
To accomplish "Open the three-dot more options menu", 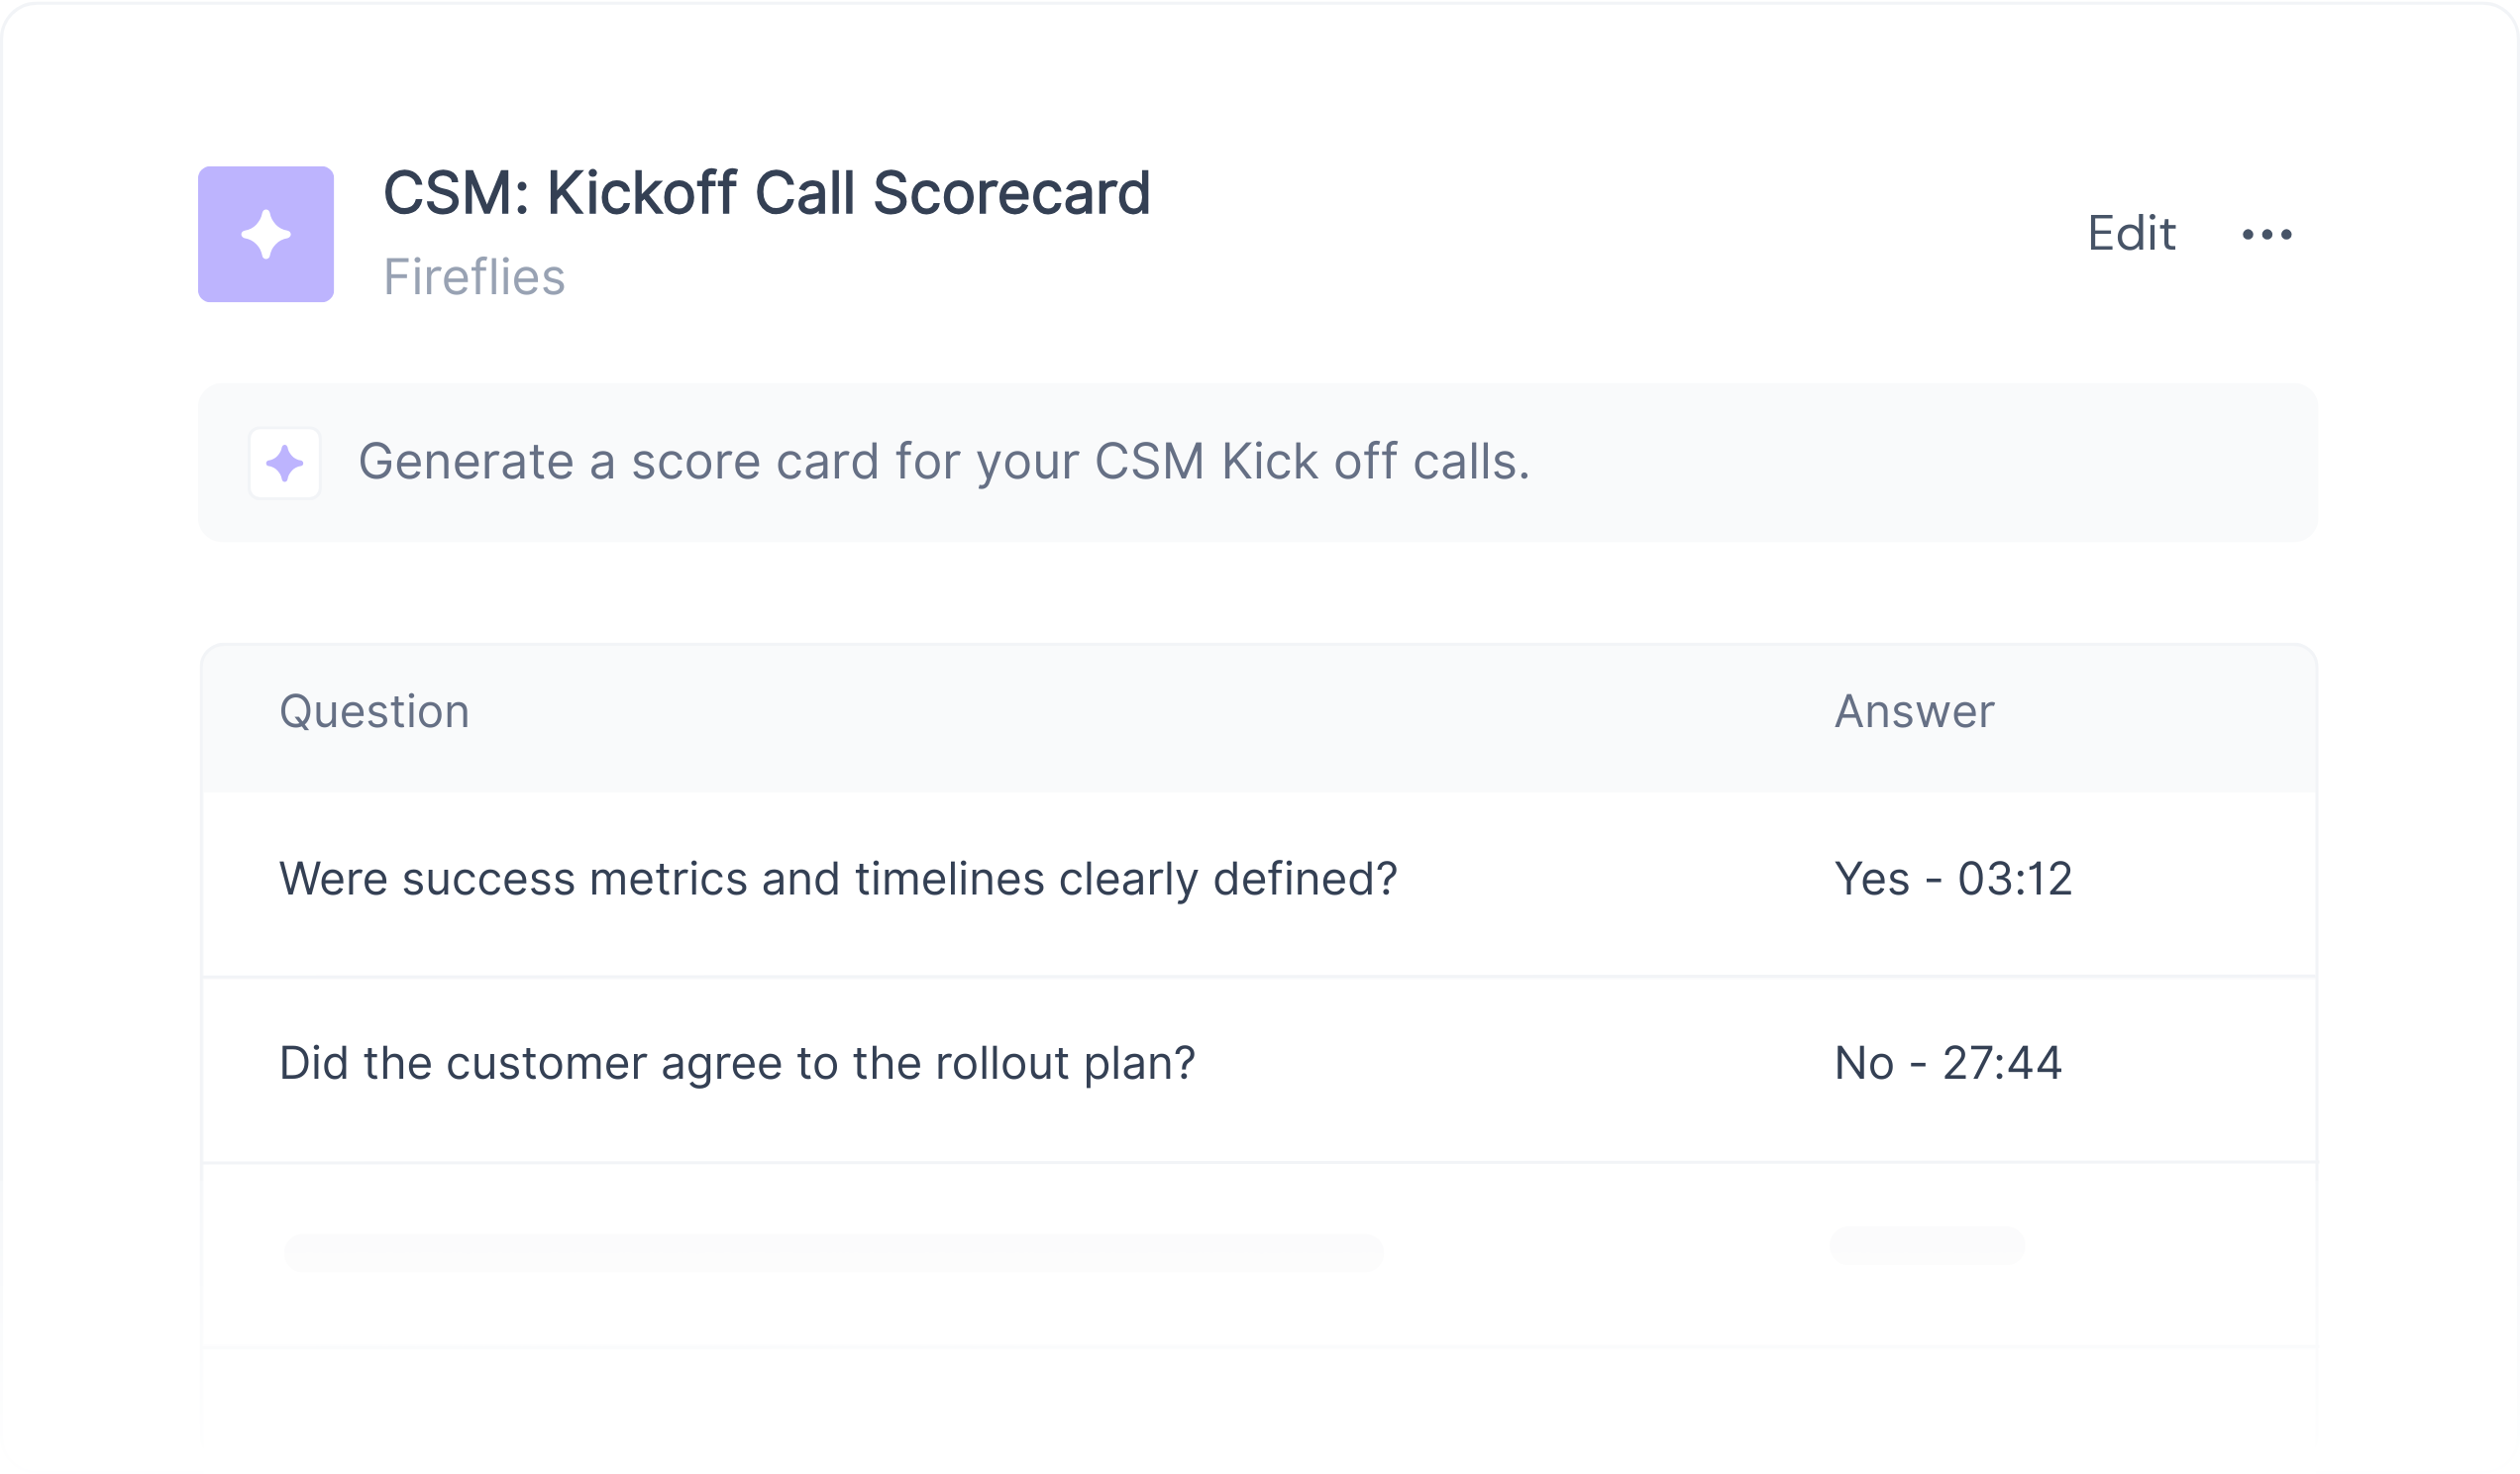I will click(2266, 235).
